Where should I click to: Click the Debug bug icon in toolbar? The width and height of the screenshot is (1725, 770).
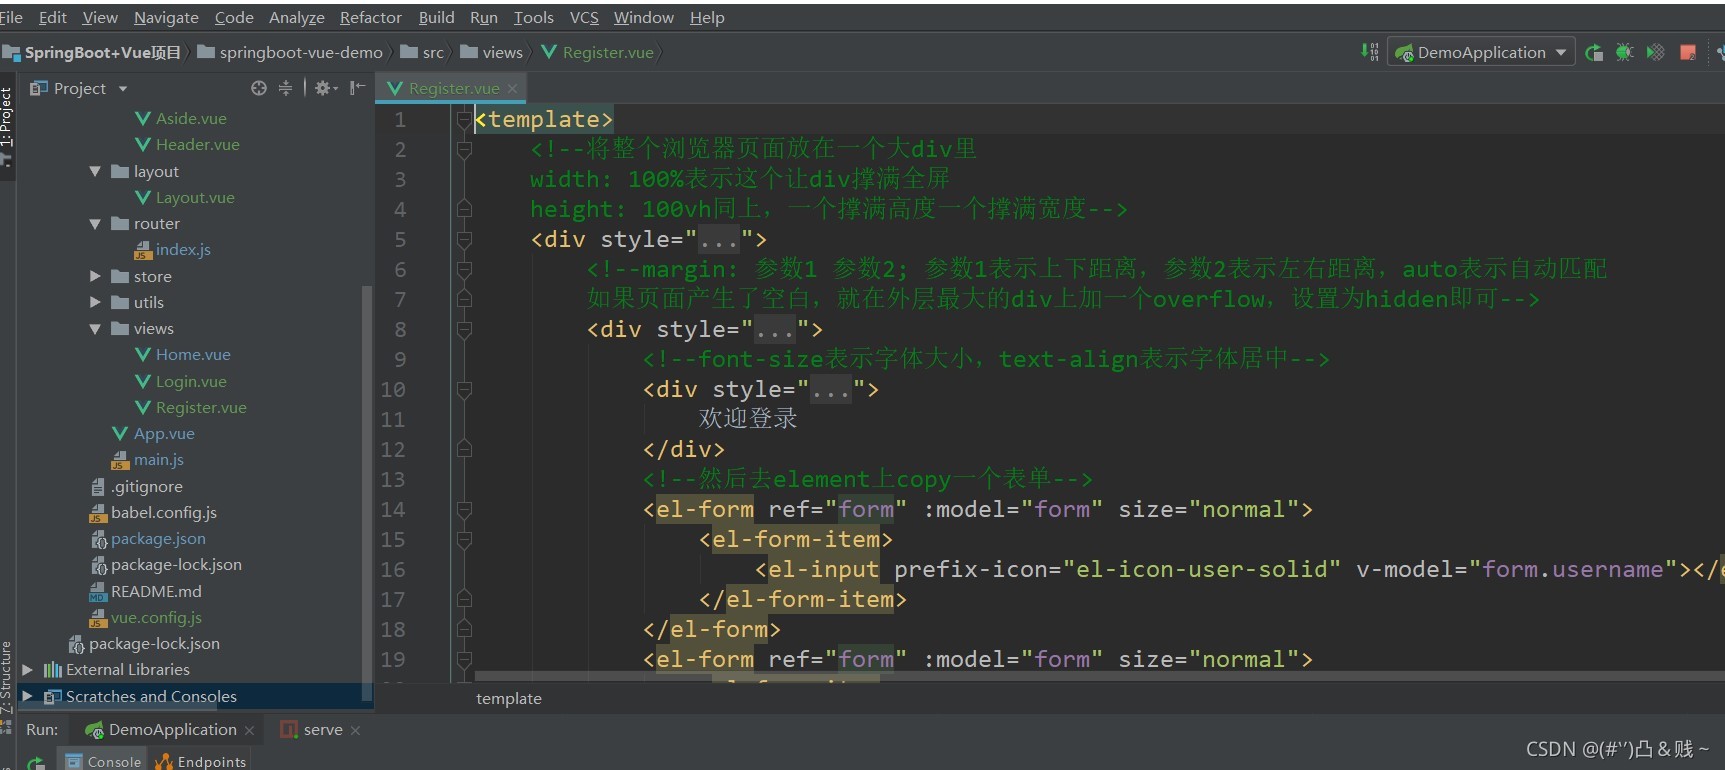(x=1625, y=52)
